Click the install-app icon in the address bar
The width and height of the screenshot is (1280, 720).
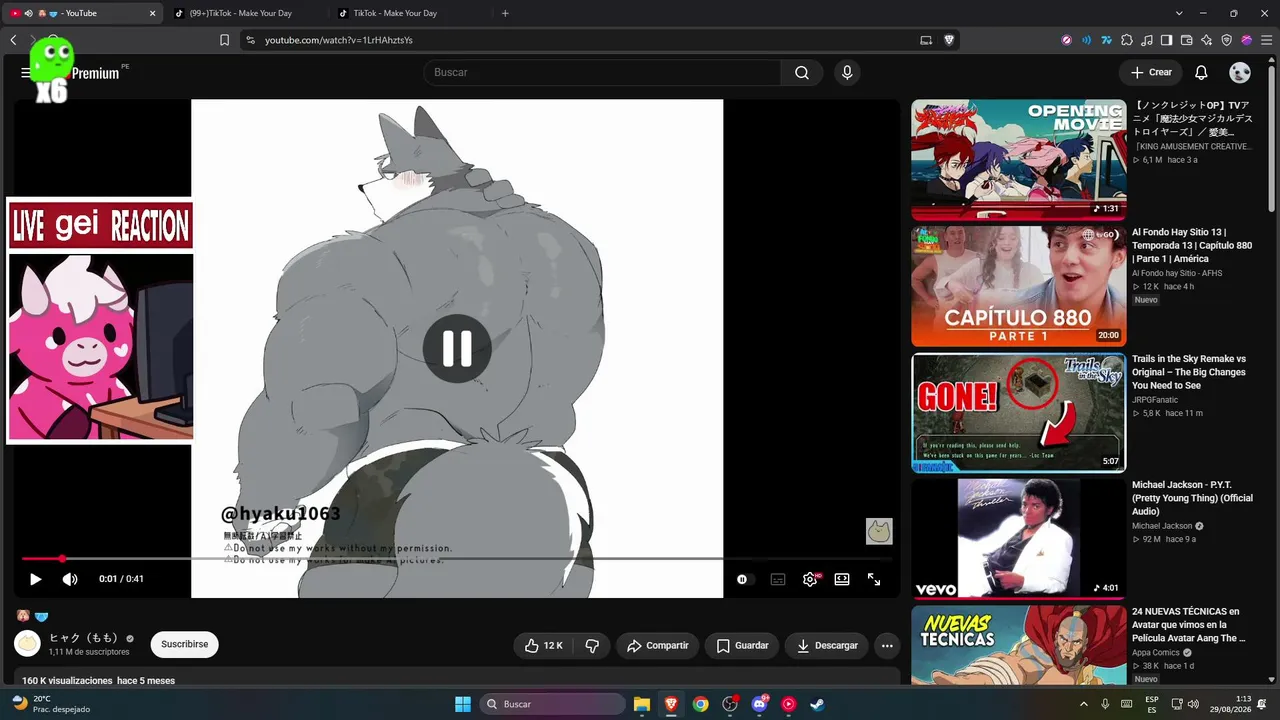click(x=926, y=40)
